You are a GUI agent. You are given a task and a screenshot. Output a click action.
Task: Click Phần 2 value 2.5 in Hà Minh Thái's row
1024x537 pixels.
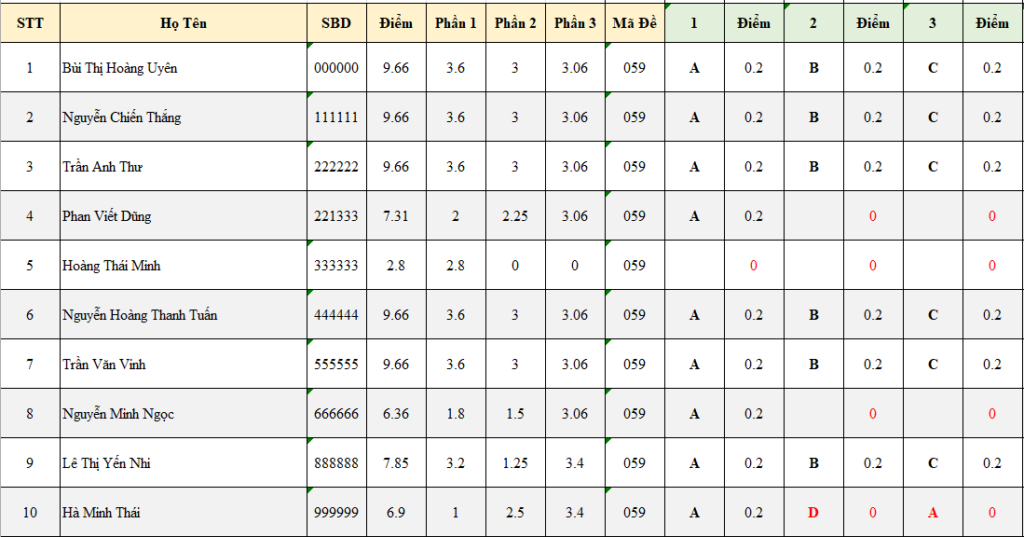515,513
